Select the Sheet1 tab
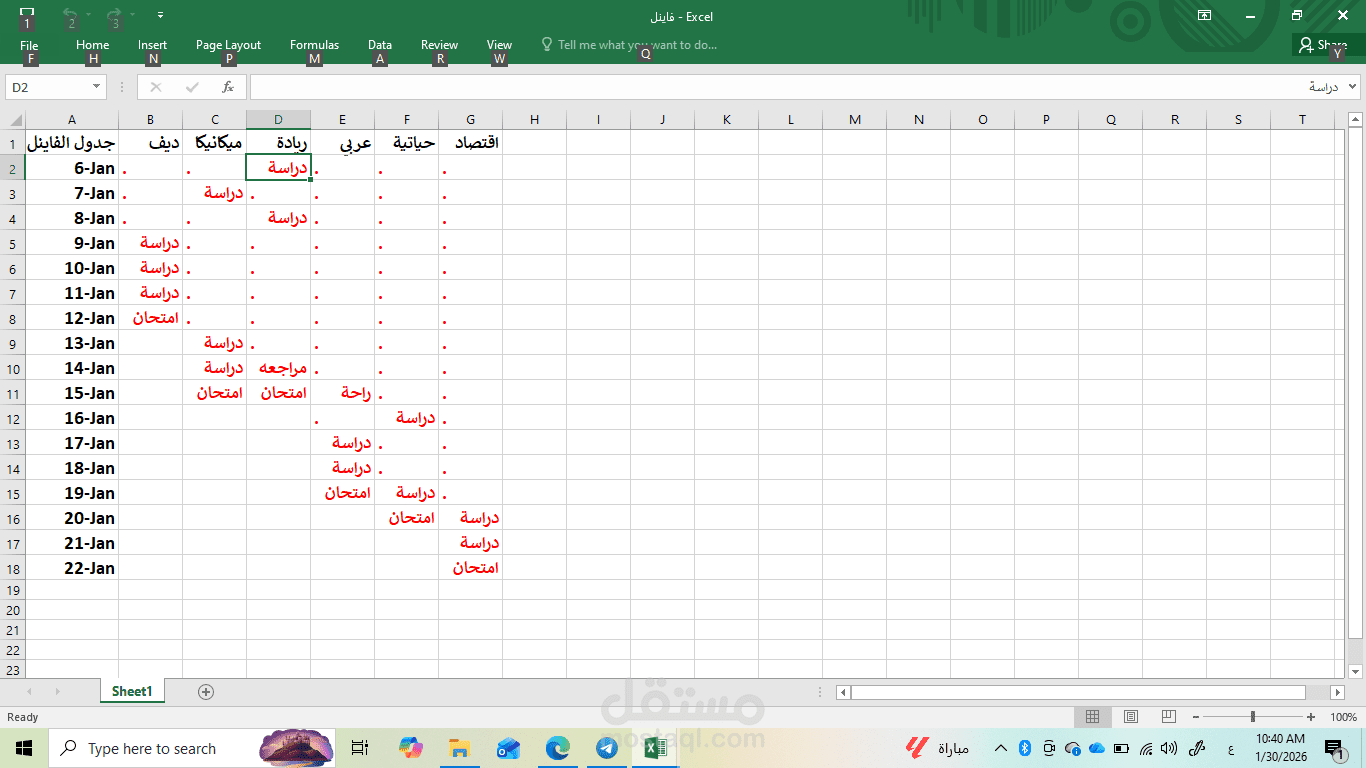The image size is (1366, 768). 132,691
